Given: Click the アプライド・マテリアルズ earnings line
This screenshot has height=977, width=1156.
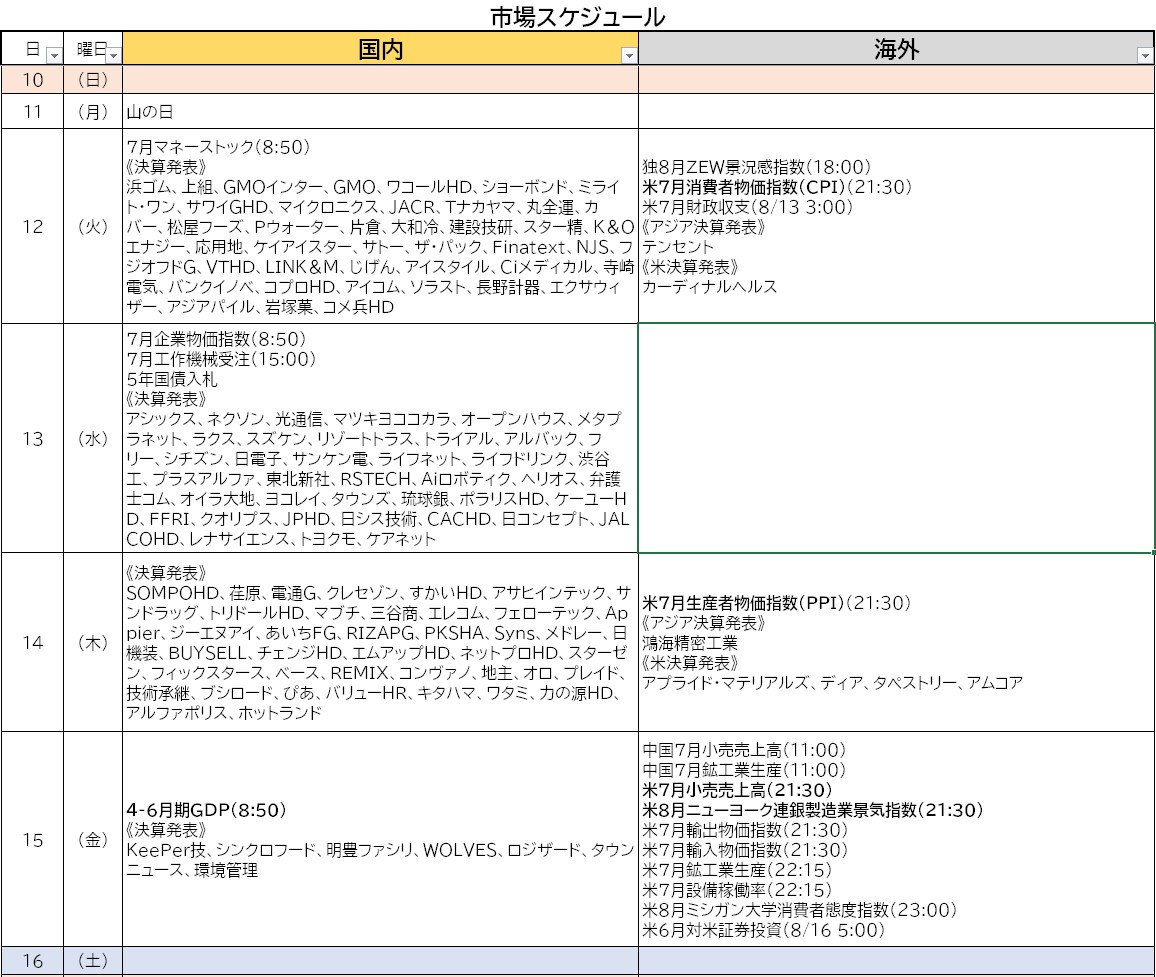Looking at the screenshot, I should (x=832, y=683).
